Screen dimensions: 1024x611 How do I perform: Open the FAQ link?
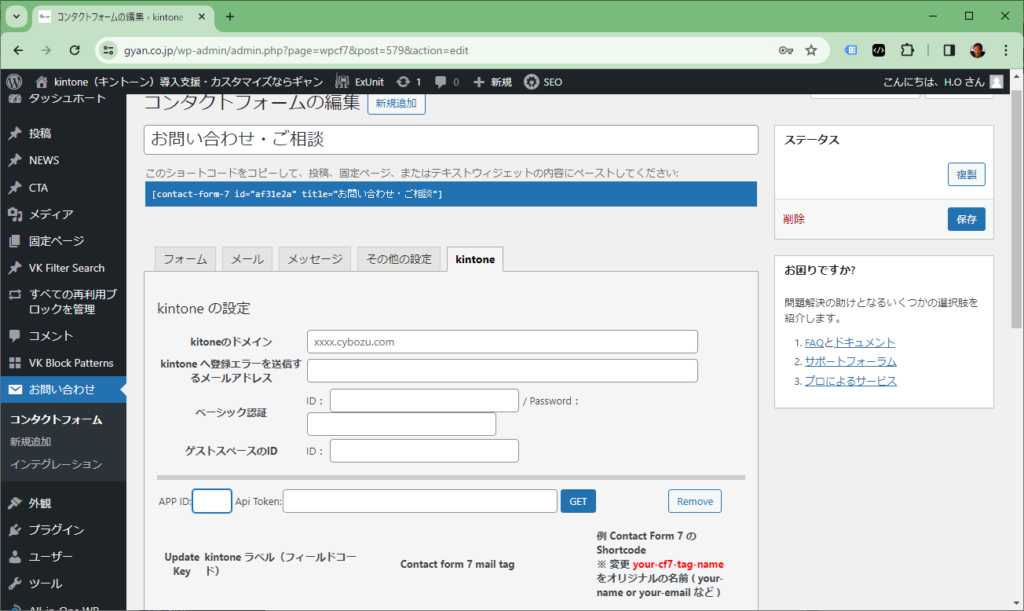[814, 343]
